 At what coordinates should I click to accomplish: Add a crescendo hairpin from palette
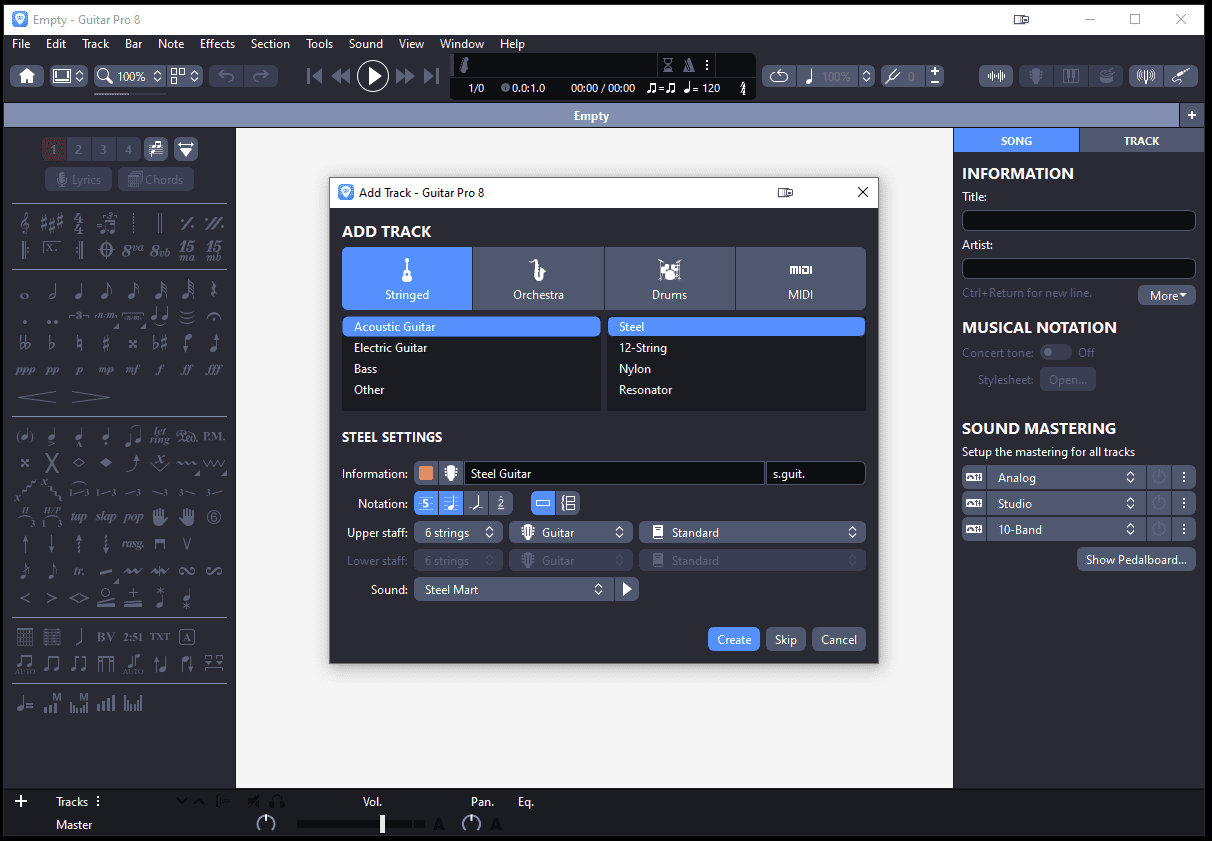pyautogui.click(x=36, y=397)
